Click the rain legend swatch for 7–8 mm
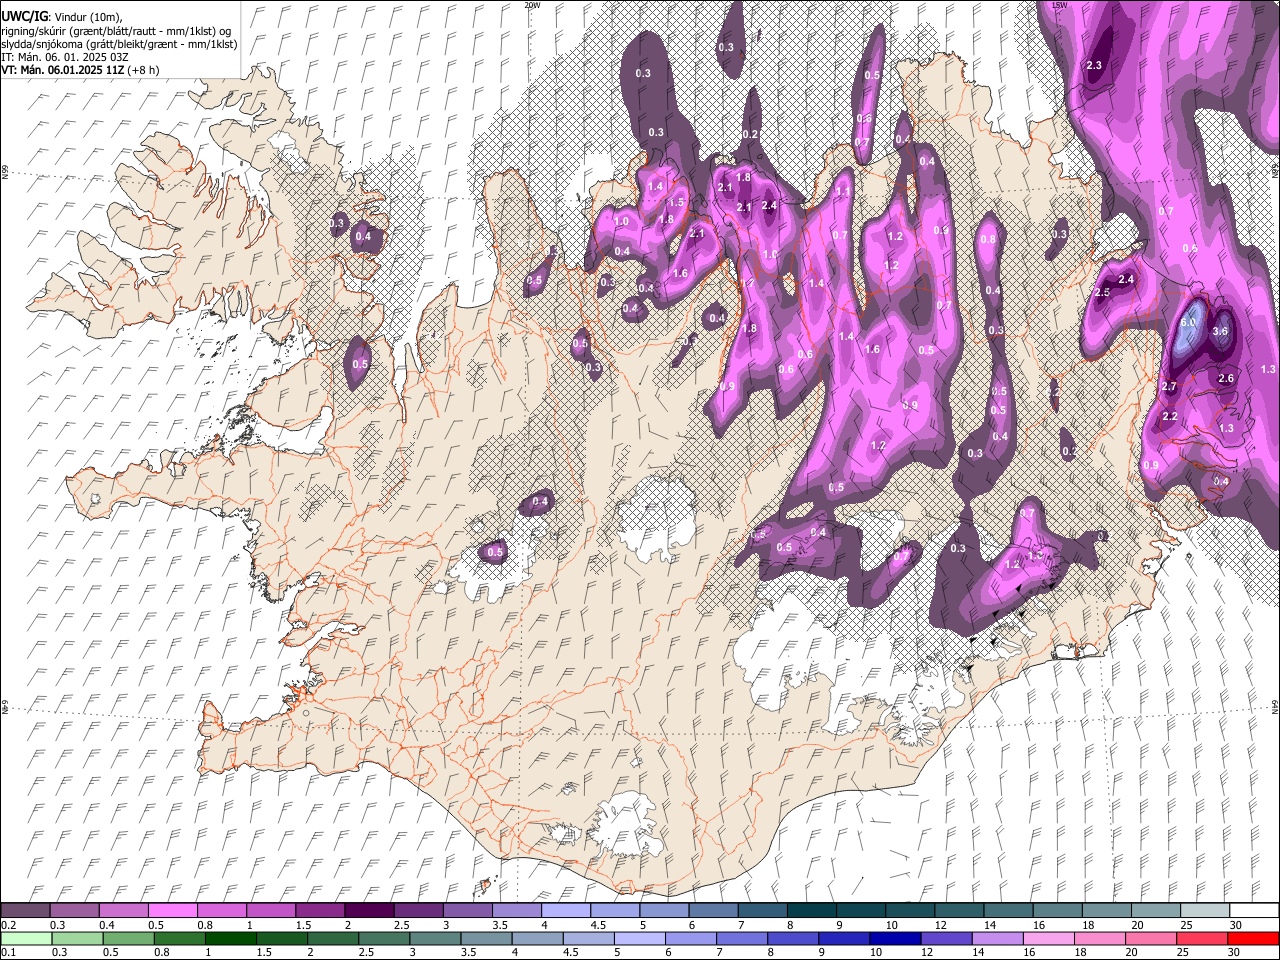Screen dimensions: 1280x960 tap(742, 938)
